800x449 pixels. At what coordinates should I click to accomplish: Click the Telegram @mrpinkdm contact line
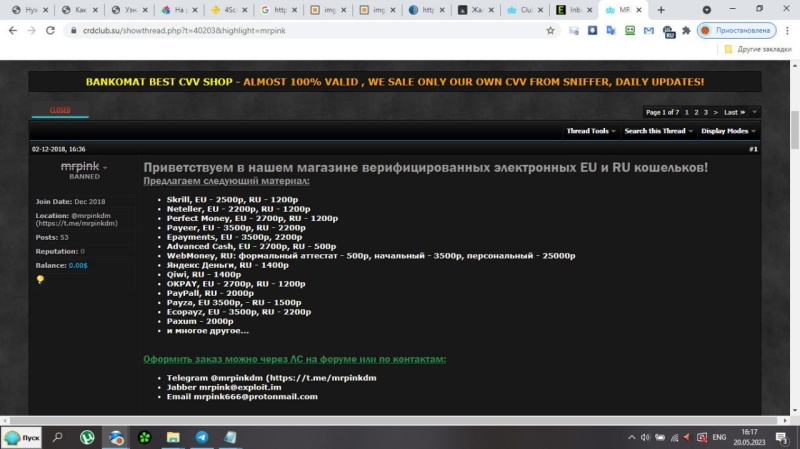click(x=271, y=378)
